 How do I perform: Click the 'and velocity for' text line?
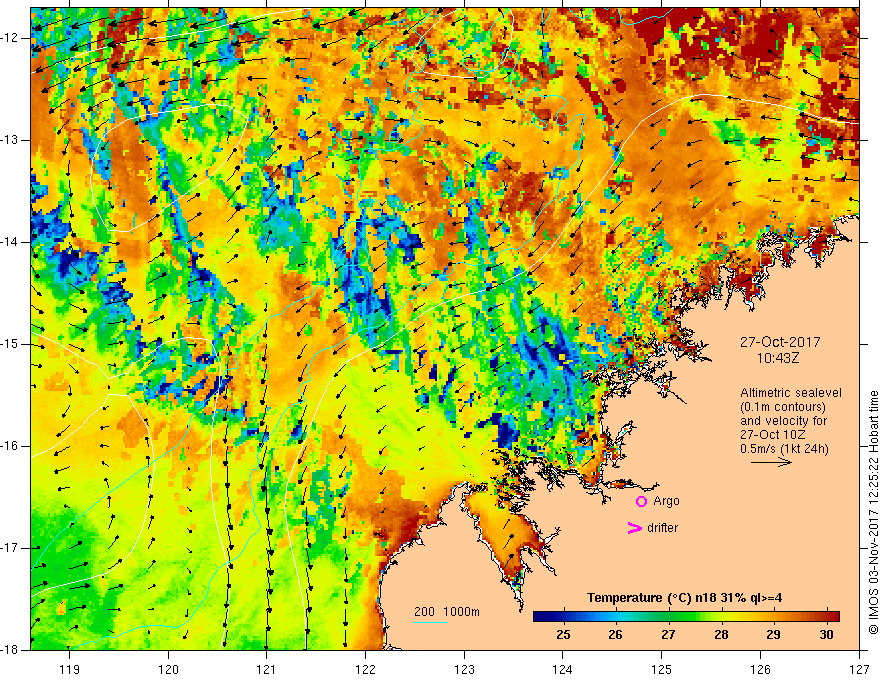[x=783, y=421]
